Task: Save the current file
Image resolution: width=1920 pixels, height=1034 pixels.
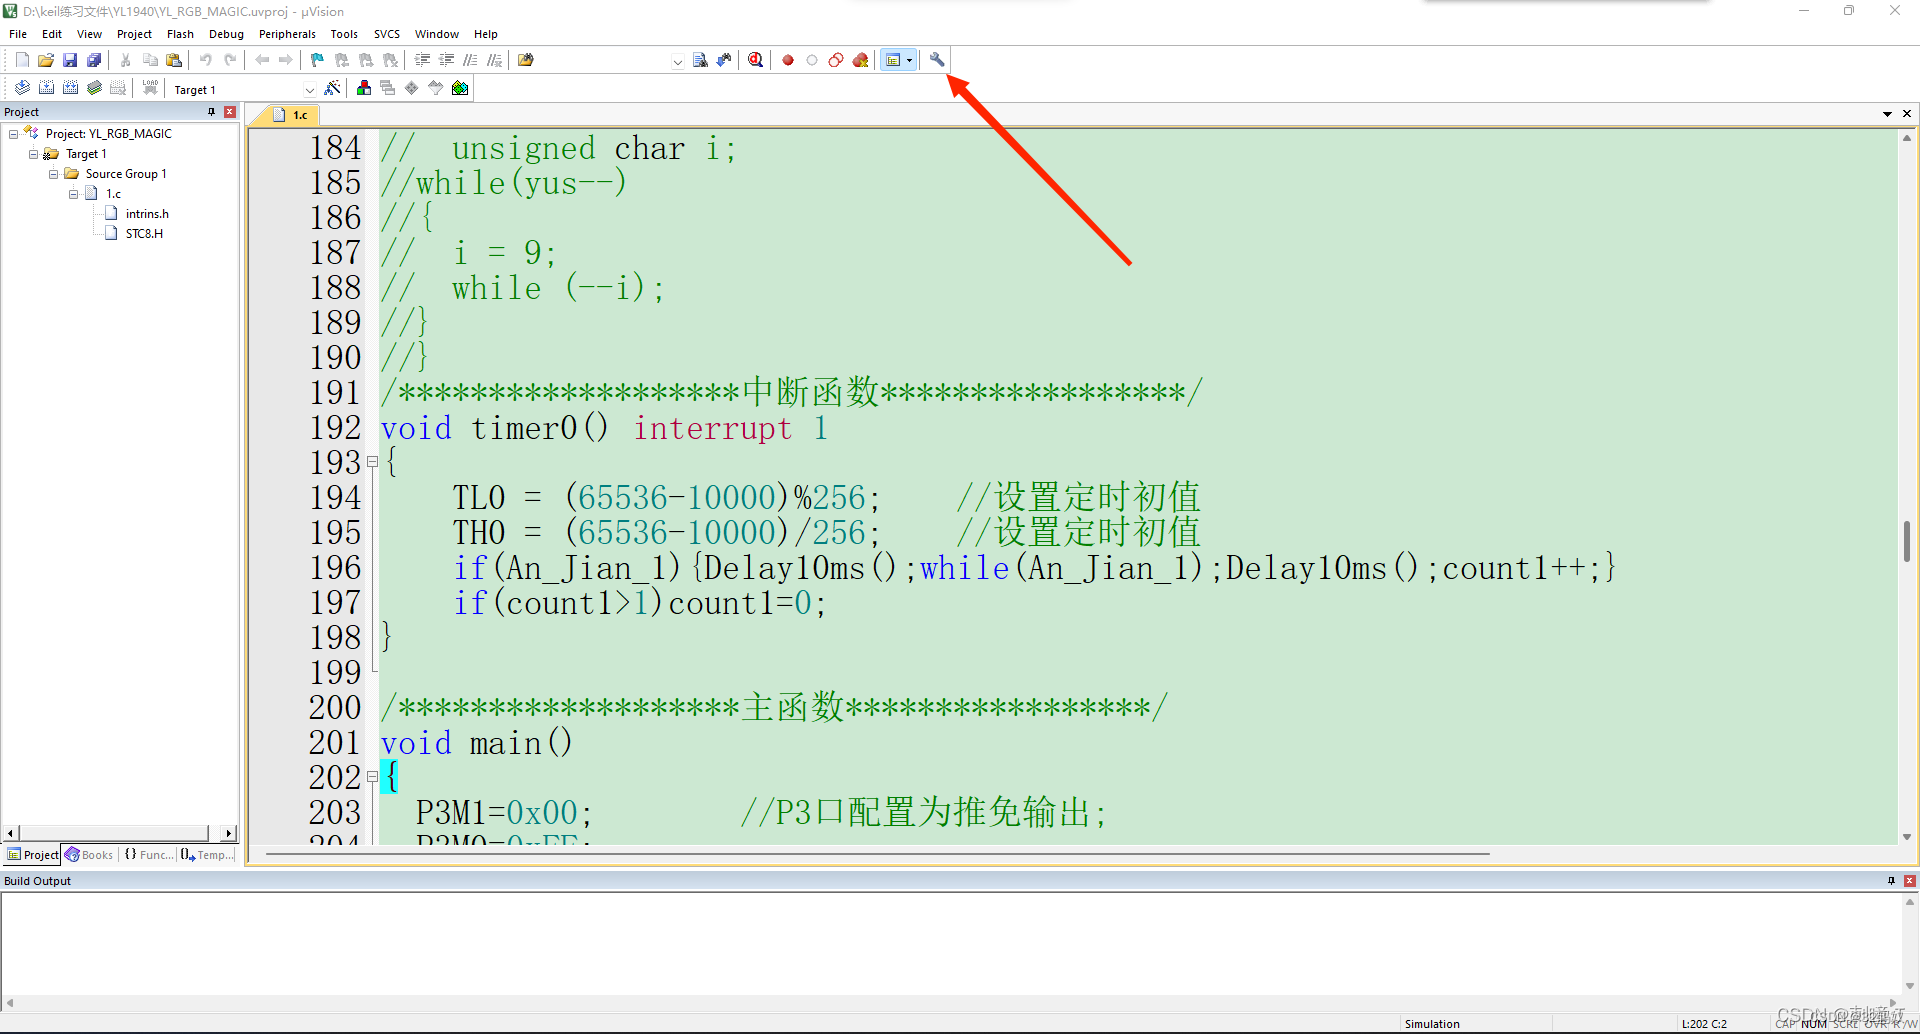Action: 70,60
